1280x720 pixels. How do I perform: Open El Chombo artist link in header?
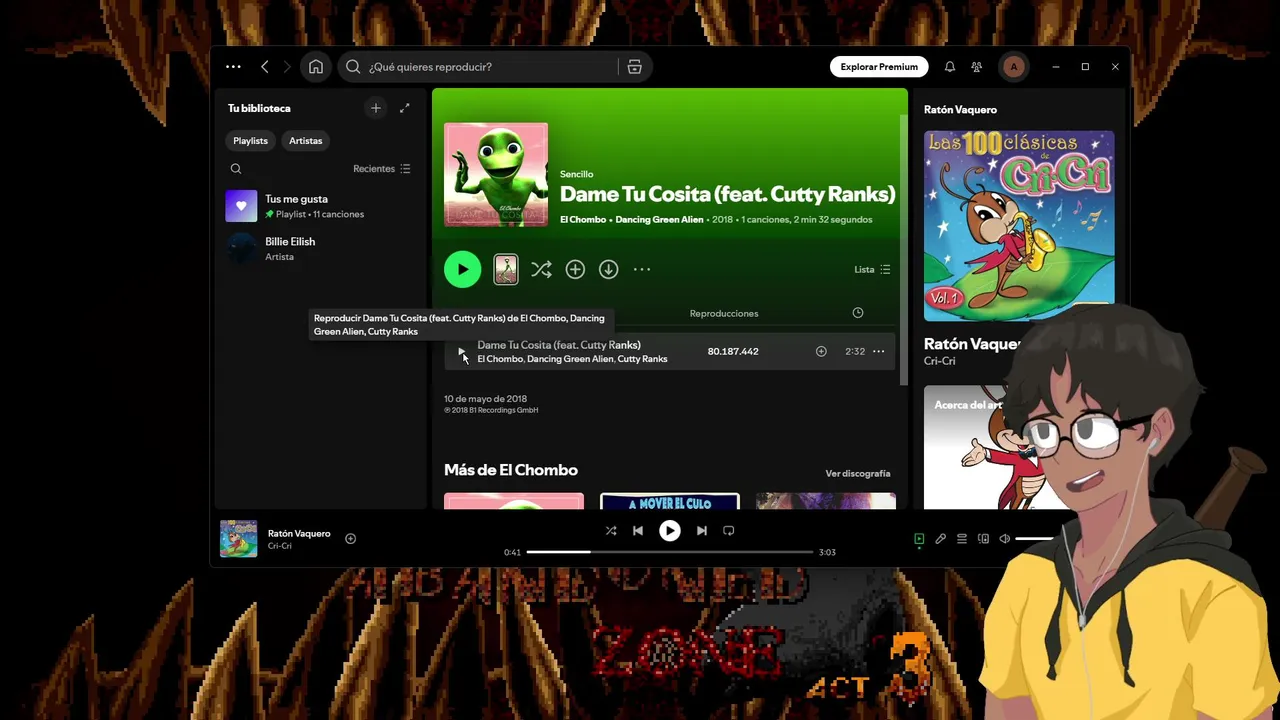pos(582,219)
